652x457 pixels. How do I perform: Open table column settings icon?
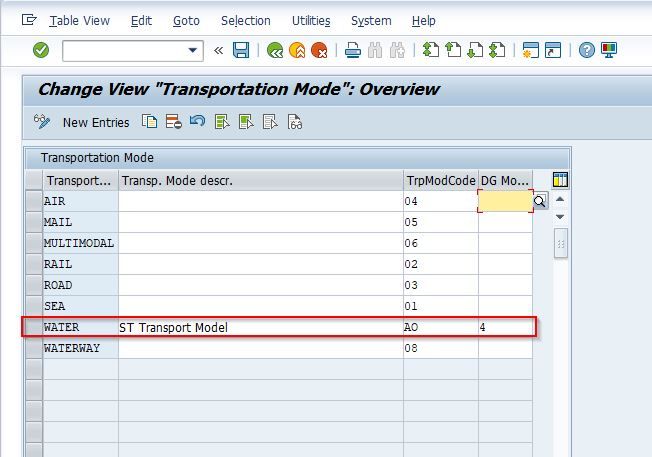coord(560,180)
